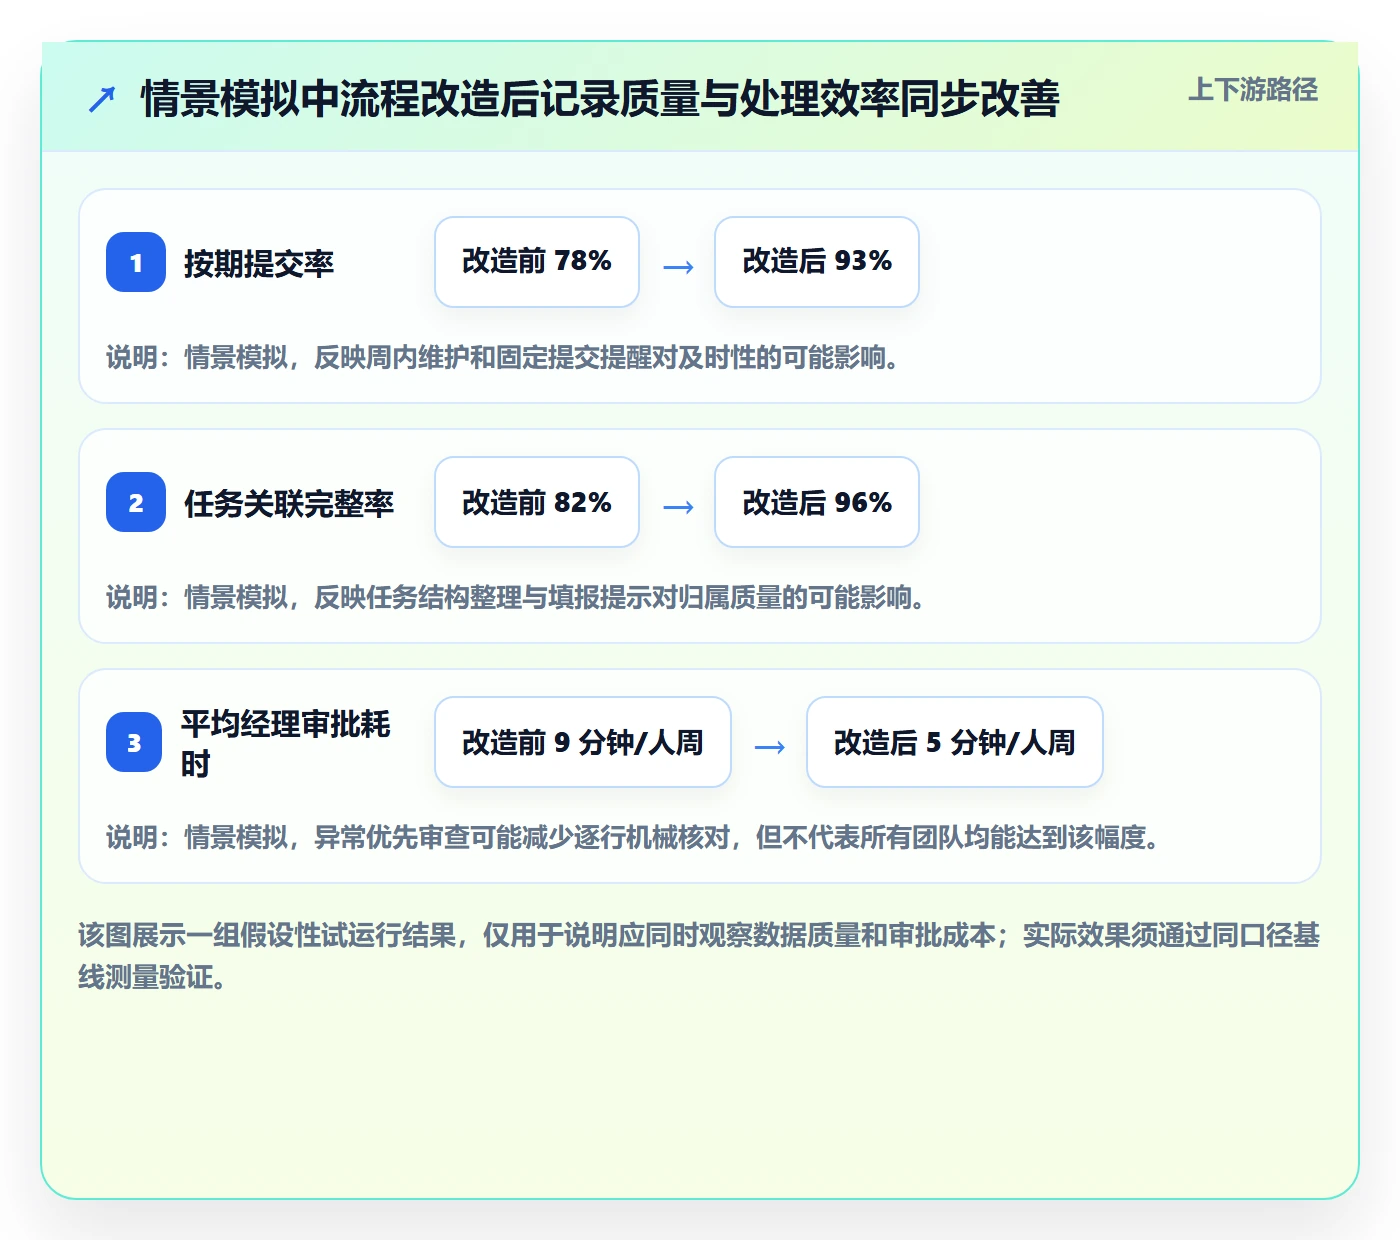The image size is (1400, 1240).
Task: Select the 按期提交率 metric label
Action: [259, 263]
